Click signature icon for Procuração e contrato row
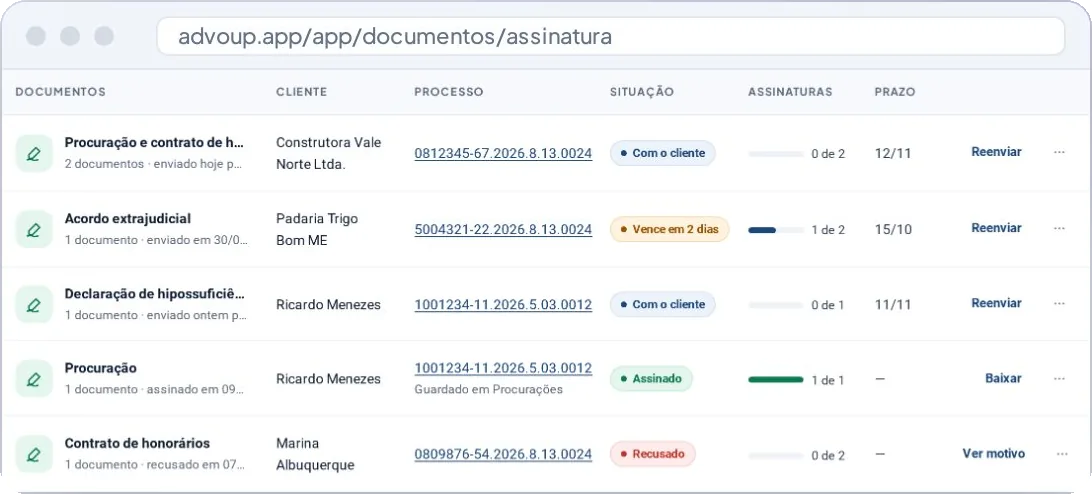 click(33, 153)
